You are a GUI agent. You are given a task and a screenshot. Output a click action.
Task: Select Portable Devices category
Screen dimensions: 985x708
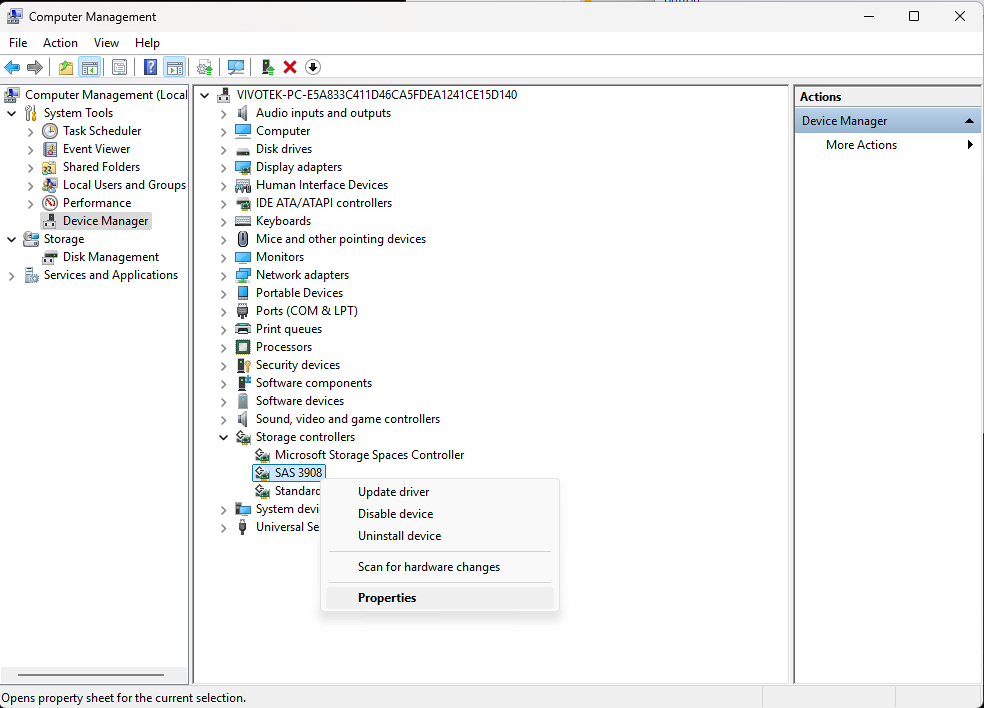point(299,293)
